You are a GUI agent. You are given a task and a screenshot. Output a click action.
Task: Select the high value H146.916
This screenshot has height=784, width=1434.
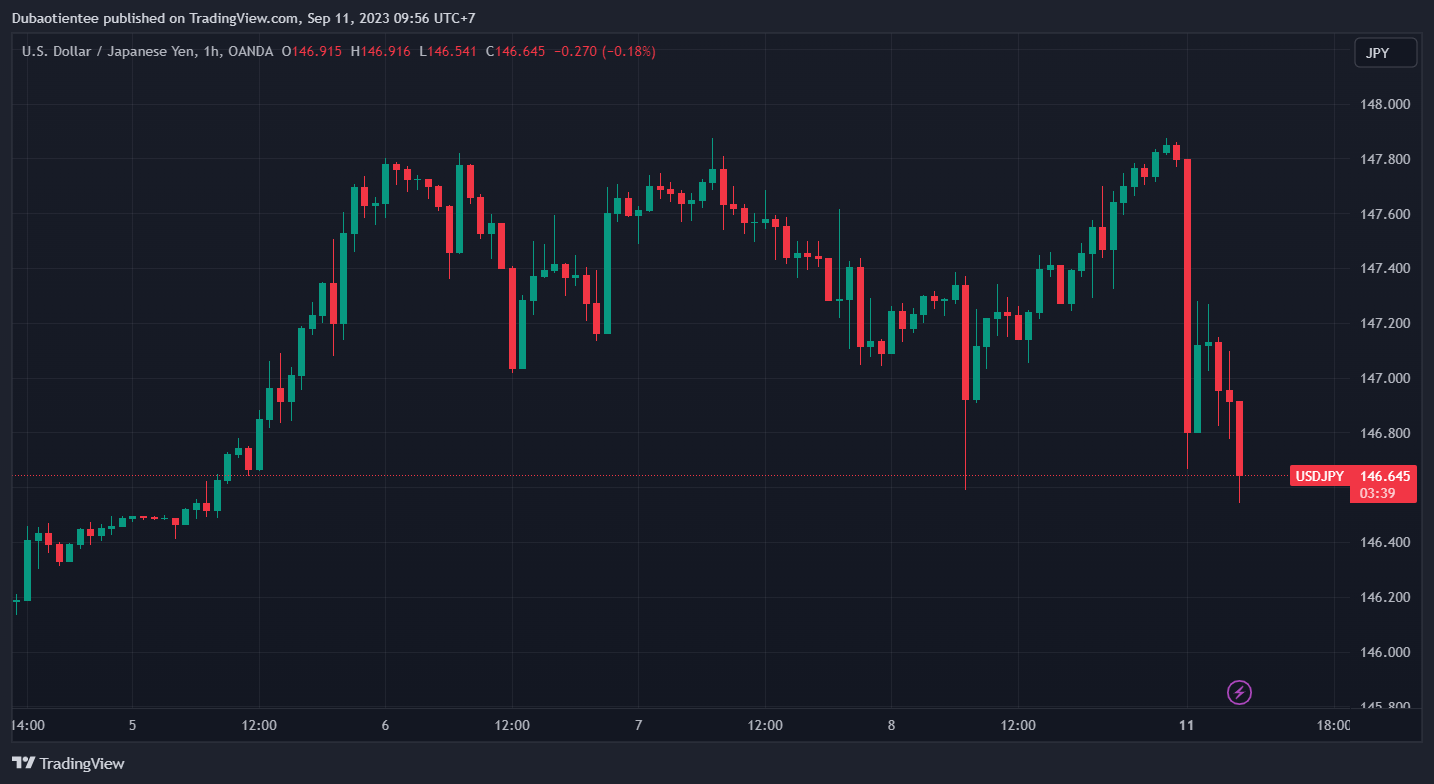point(380,51)
